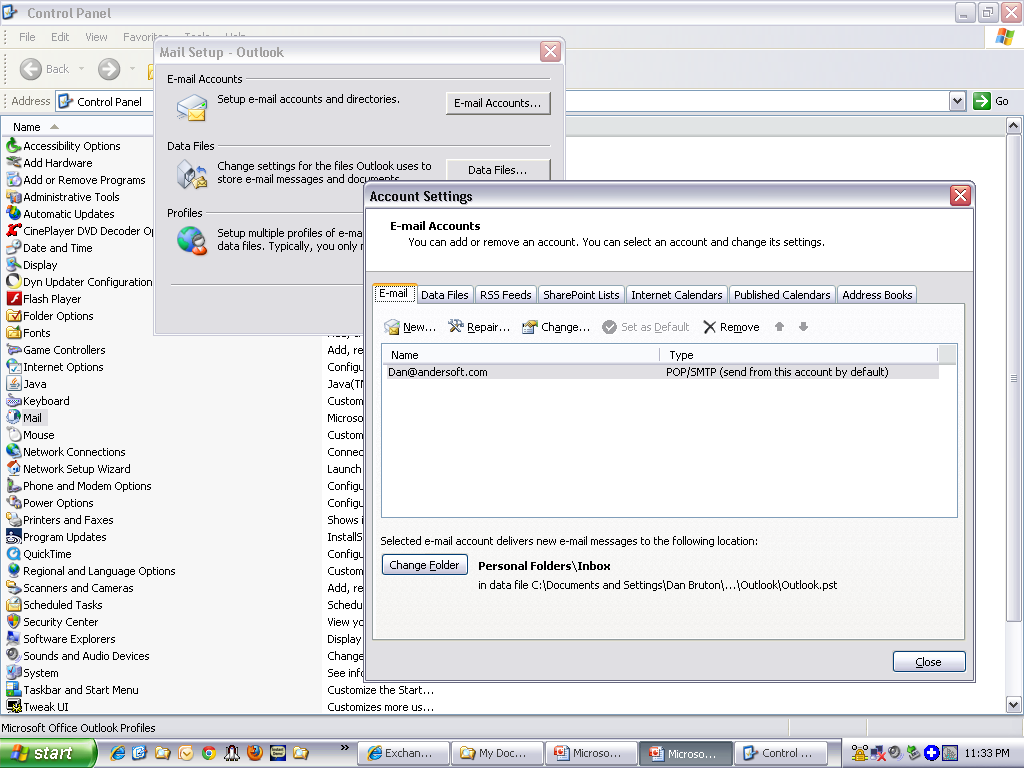Launch Internet Explorer from quick launch

coord(118,753)
